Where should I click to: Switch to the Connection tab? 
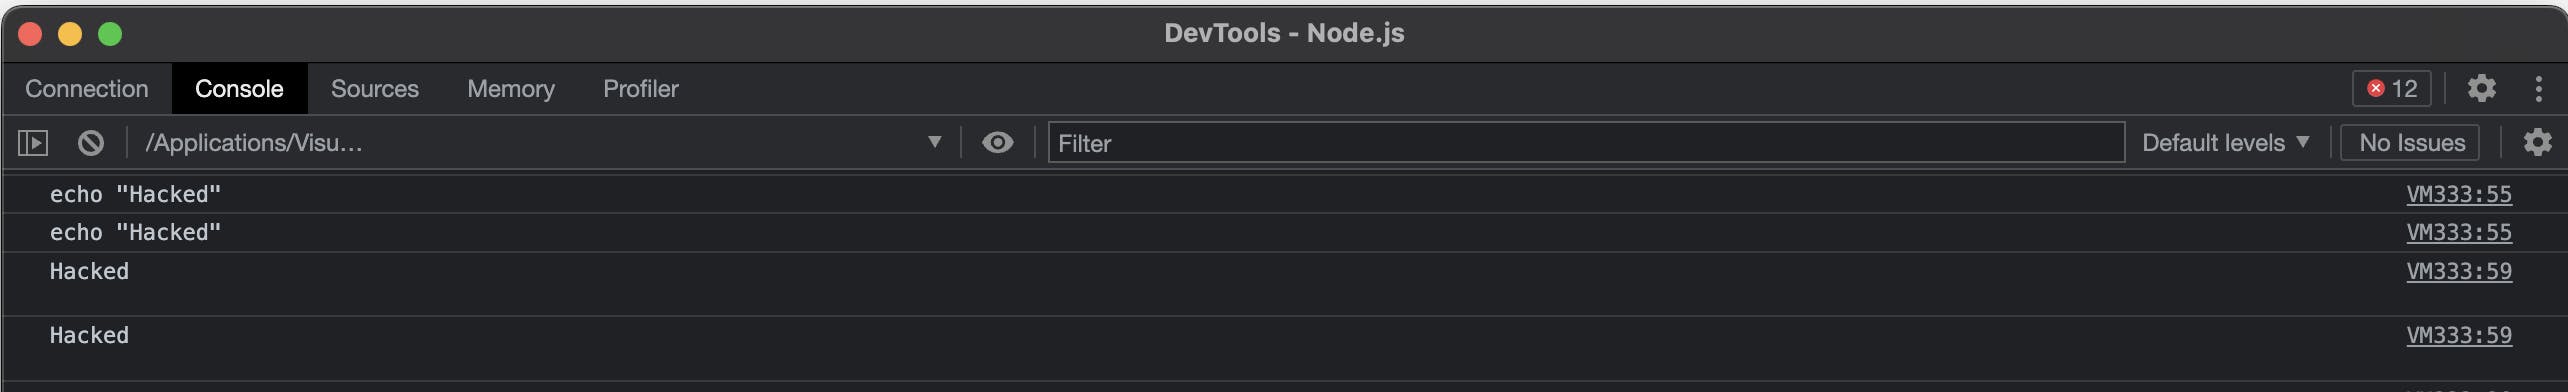tap(86, 89)
